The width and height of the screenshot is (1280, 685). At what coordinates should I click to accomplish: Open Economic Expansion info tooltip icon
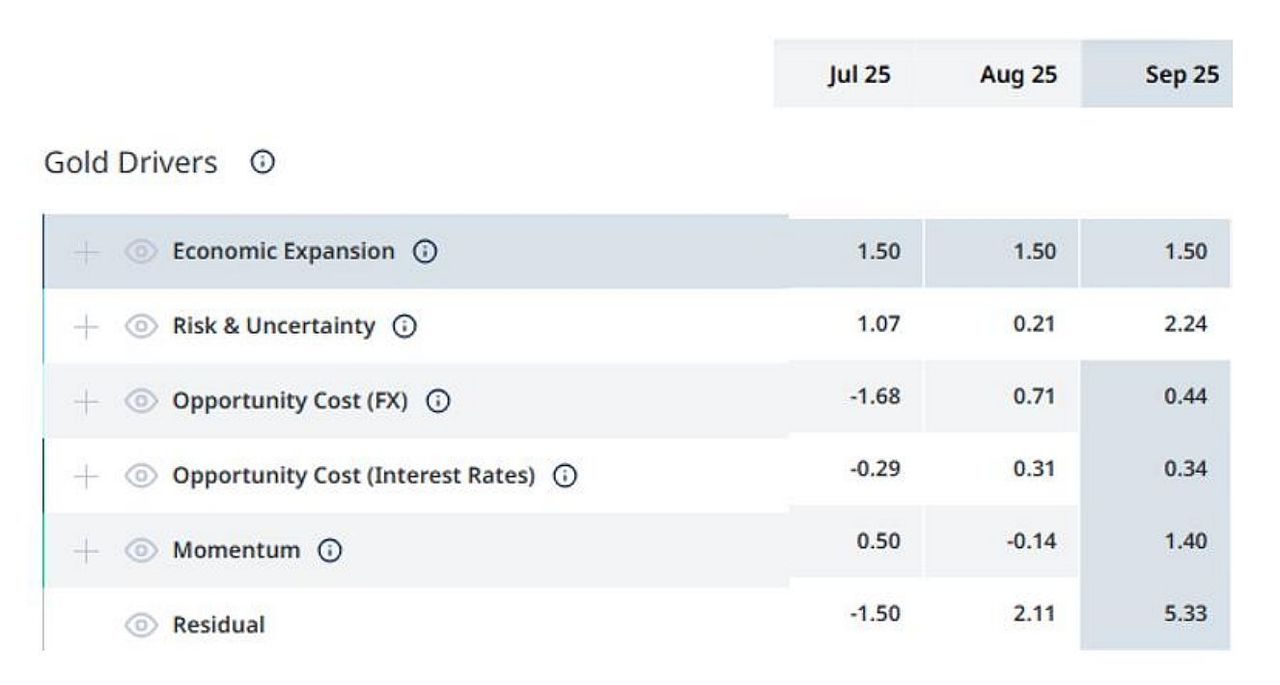tap(425, 252)
